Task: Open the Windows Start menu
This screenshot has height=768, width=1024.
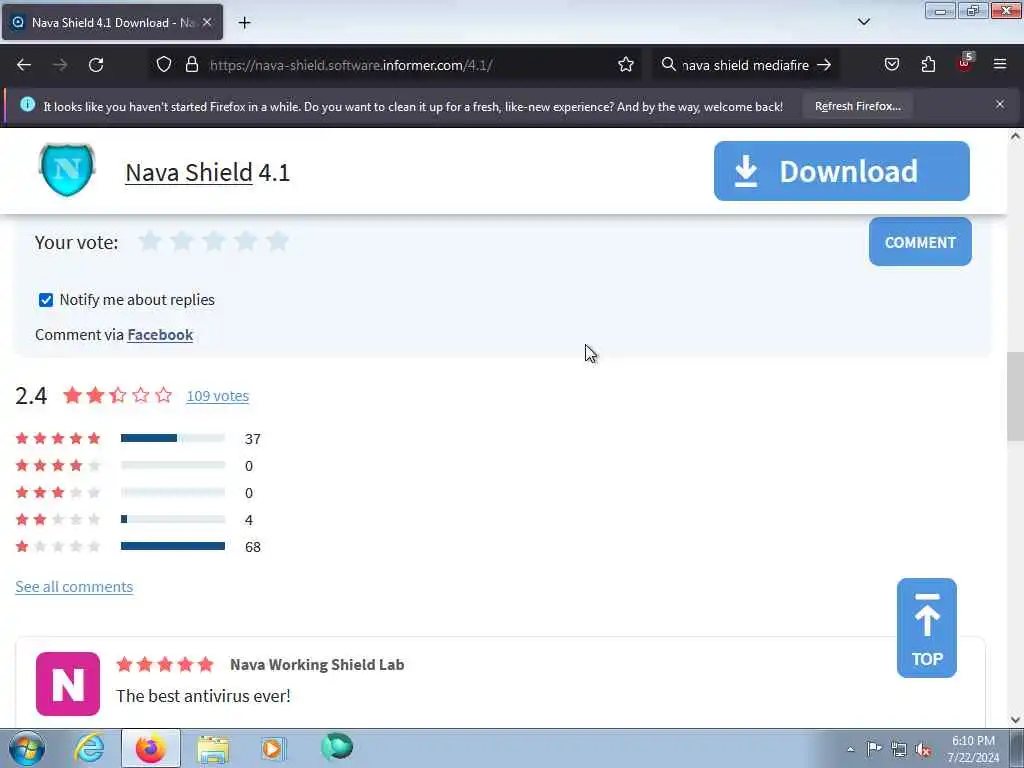Action: (x=27, y=748)
